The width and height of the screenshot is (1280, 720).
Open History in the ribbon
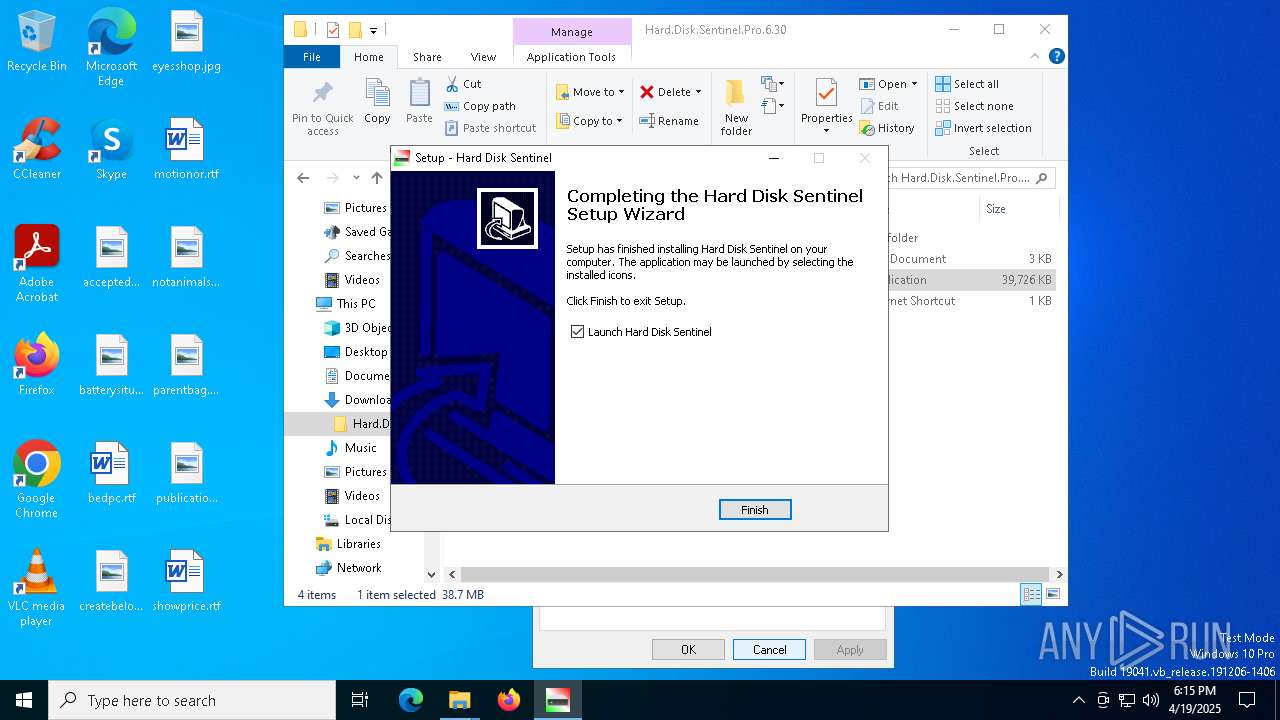(887, 128)
